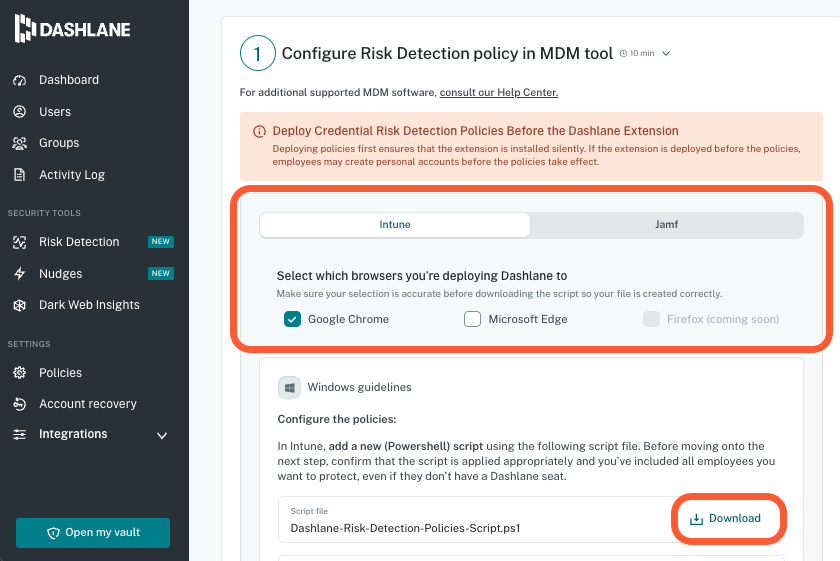Click the Dashlane logo
This screenshot has width=840, height=561.
click(x=72, y=28)
